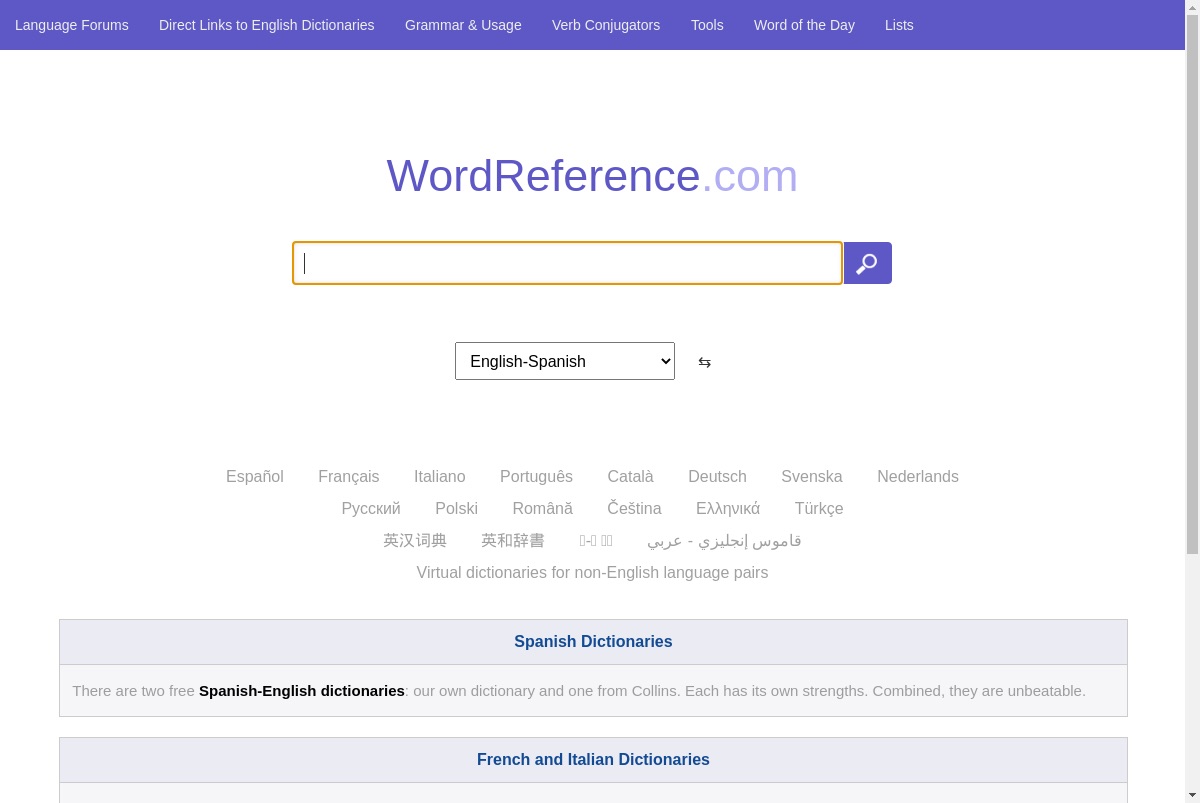Swap dictionary language direction arrows

[x=704, y=362]
